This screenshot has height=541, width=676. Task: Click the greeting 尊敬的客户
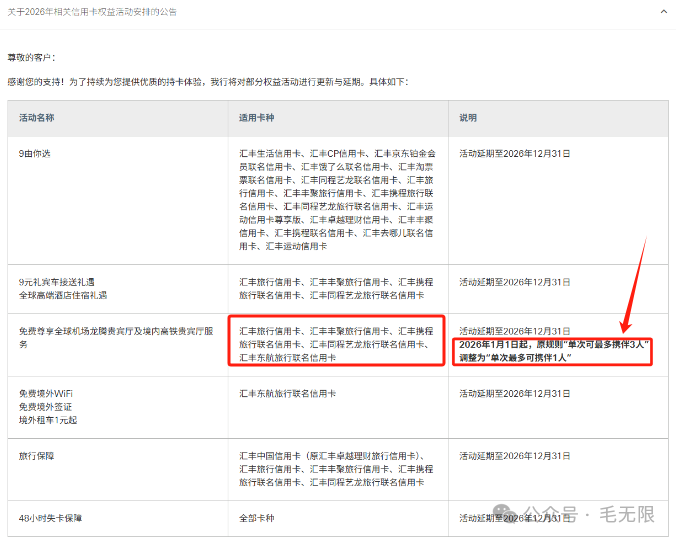[x=31, y=57]
